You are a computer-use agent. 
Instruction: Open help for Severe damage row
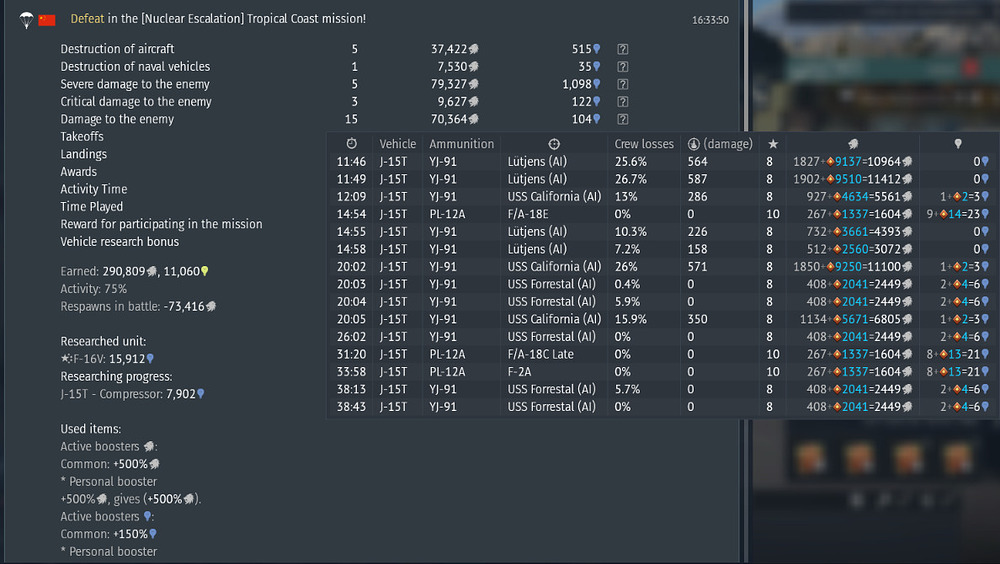pos(622,84)
